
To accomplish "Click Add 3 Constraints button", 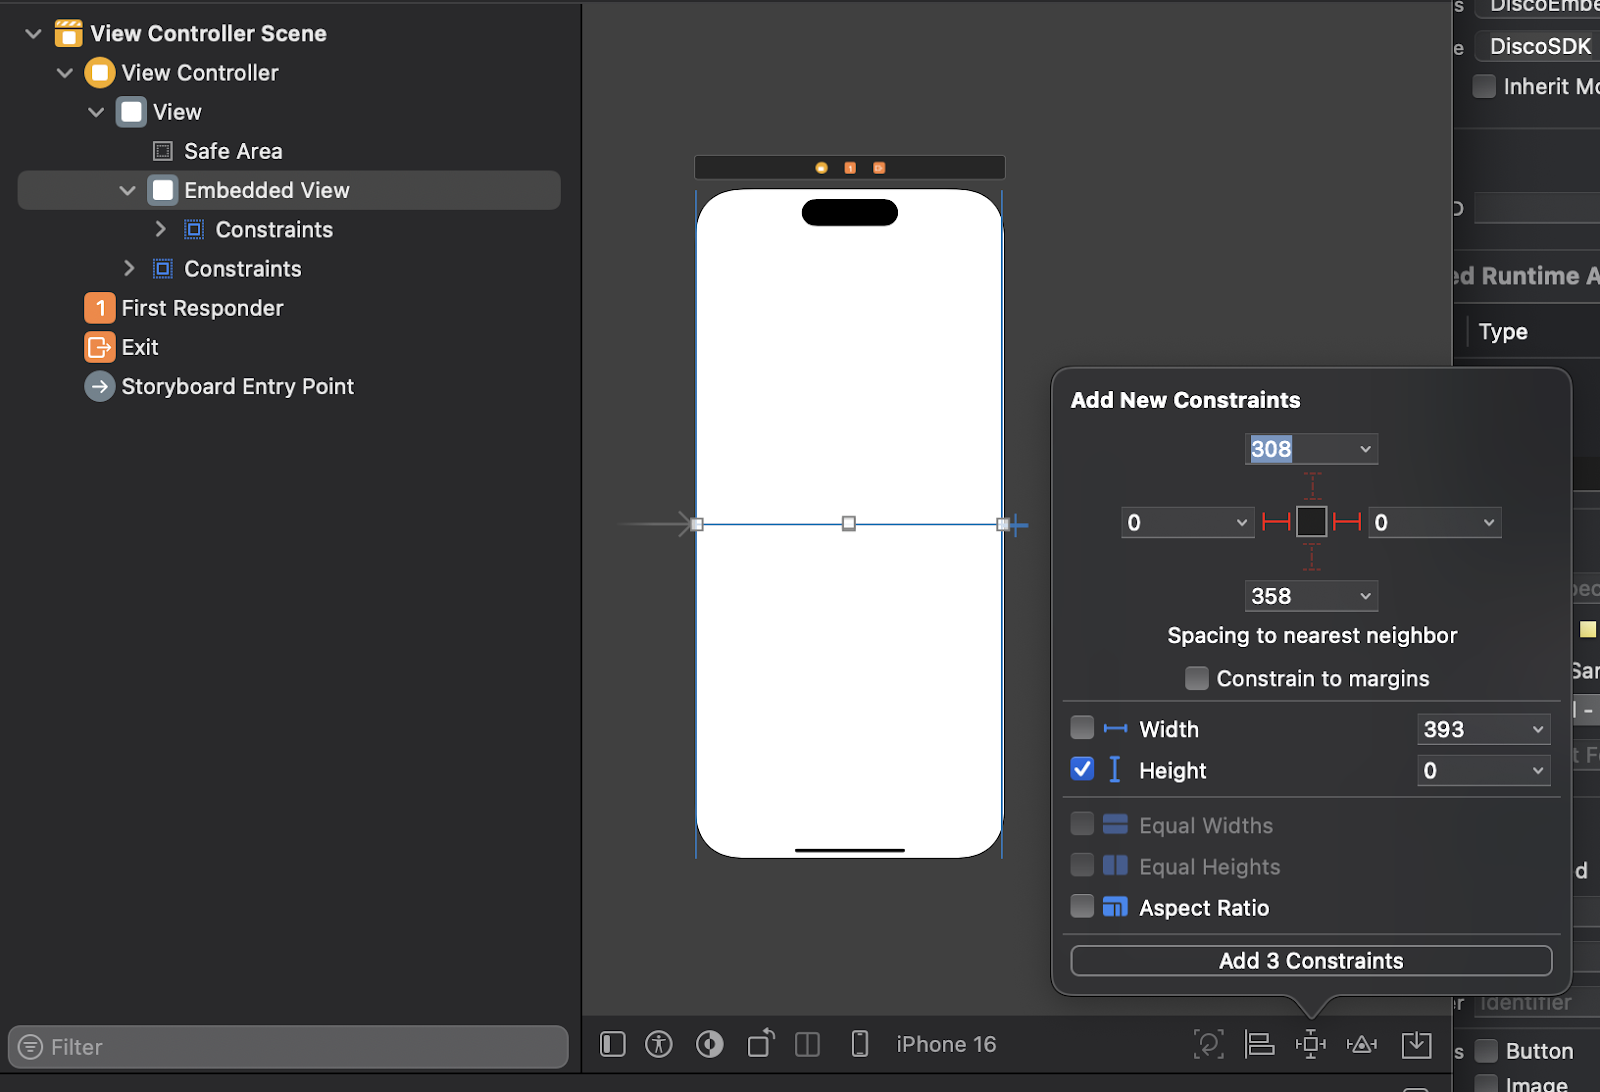I will 1311,961.
